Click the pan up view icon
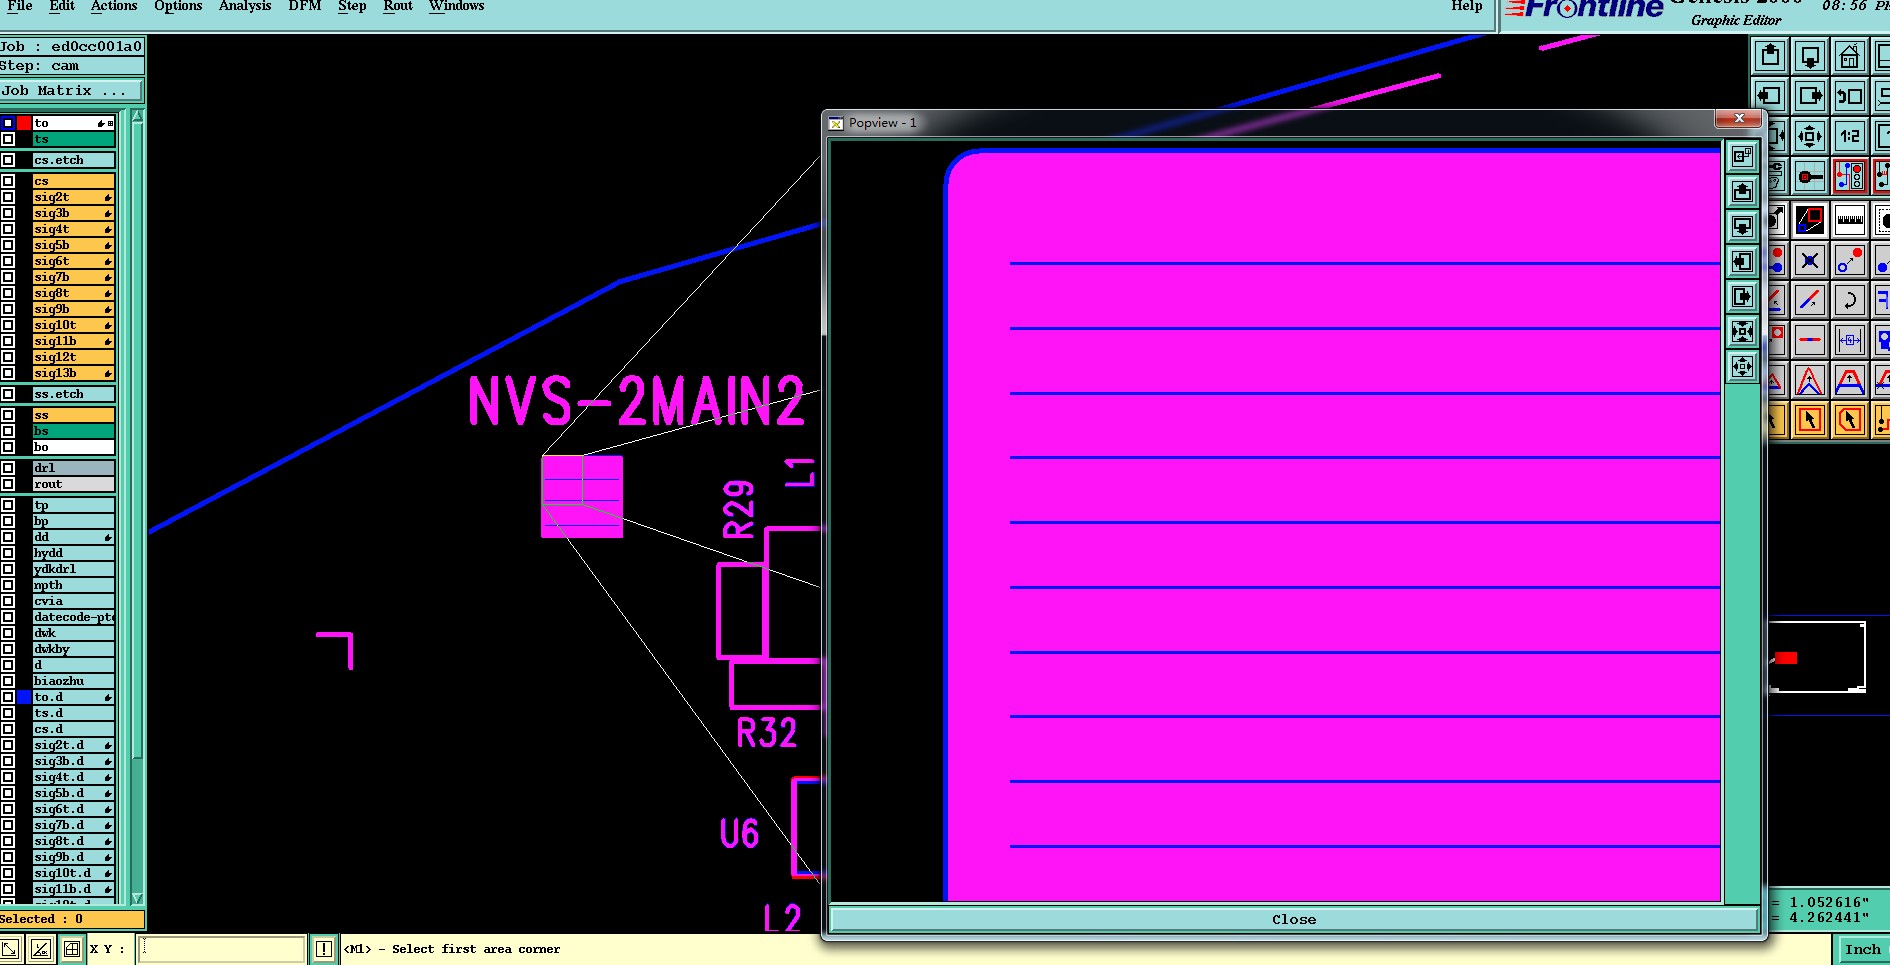This screenshot has width=1890, height=965. (1770, 56)
